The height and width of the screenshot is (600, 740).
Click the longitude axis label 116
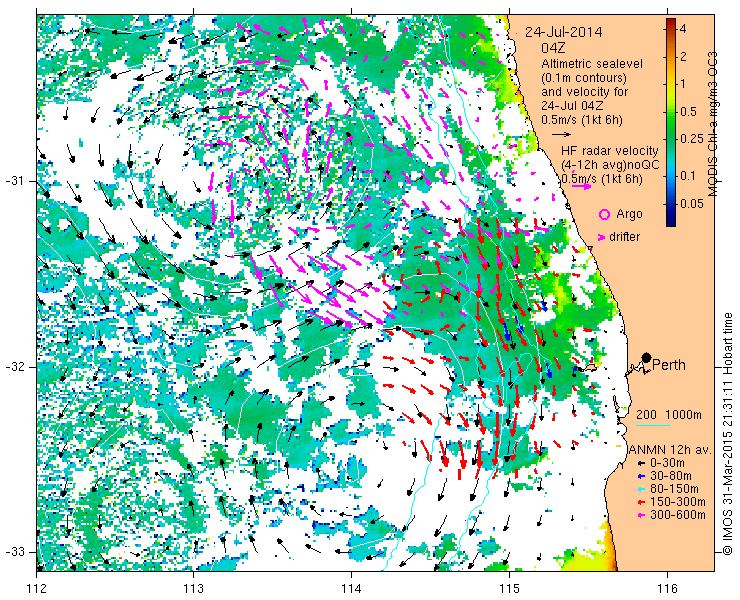click(667, 589)
